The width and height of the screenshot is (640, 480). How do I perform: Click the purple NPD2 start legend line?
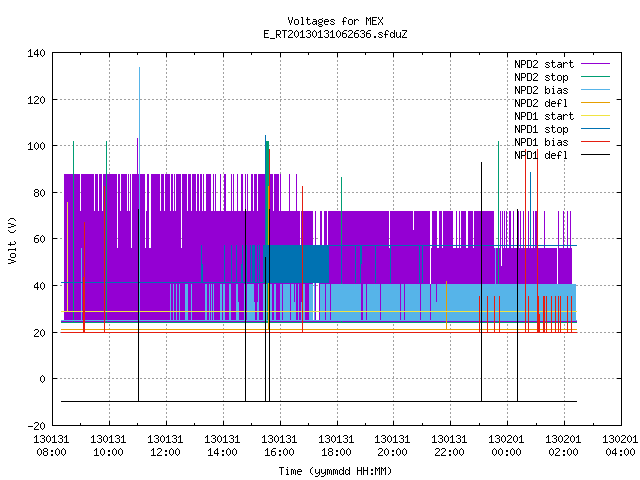tap(596, 64)
